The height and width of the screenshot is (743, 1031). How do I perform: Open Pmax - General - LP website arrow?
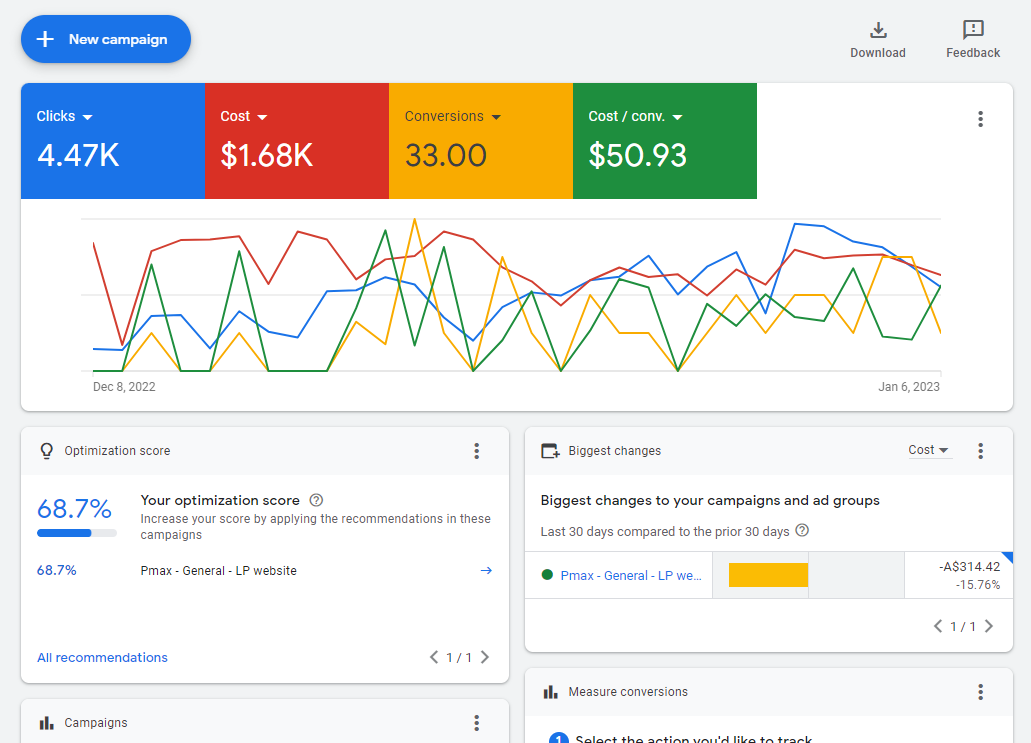pos(486,571)
